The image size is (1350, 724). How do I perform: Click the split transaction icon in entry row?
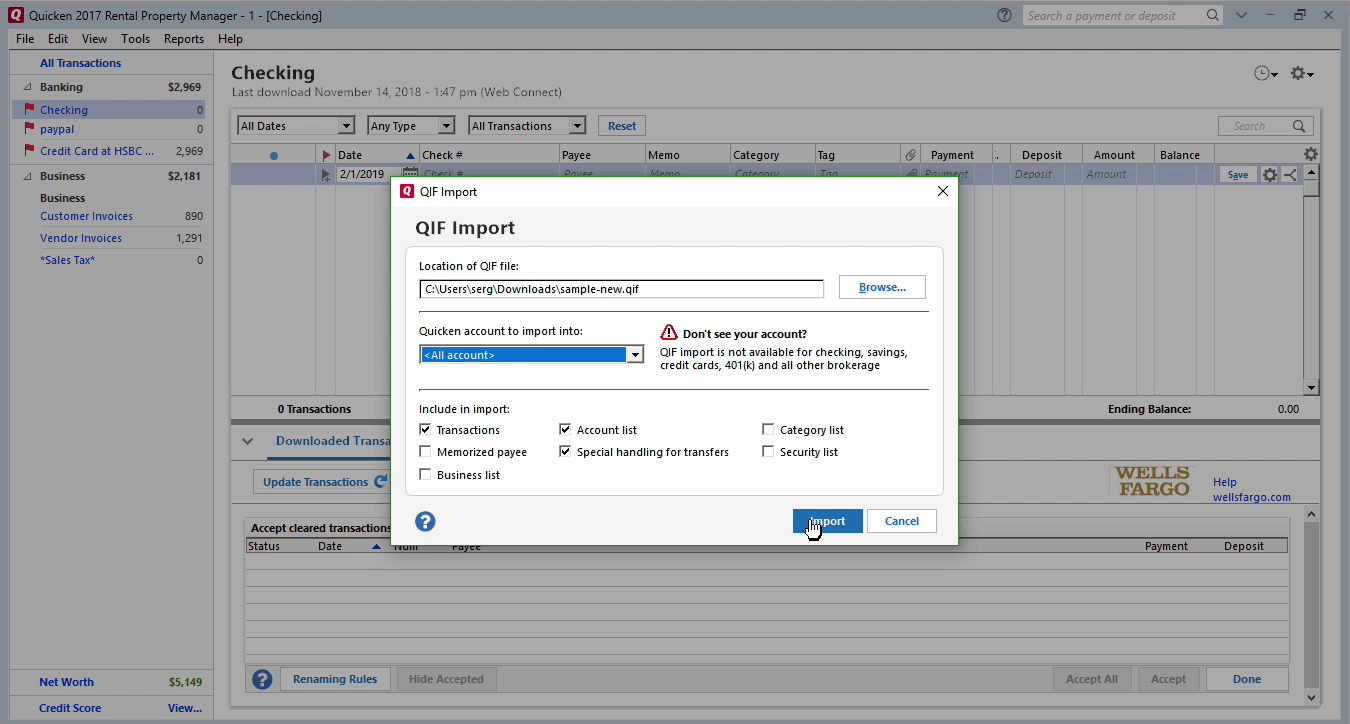pos(1289,174)
